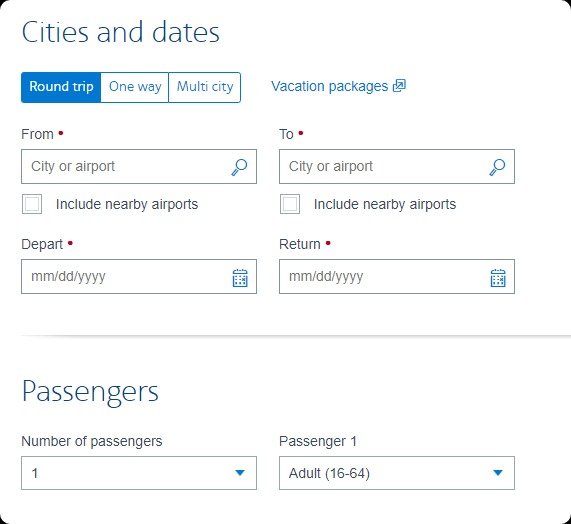Click the Passenger 1 dropdown arrow

click(497, 473)
